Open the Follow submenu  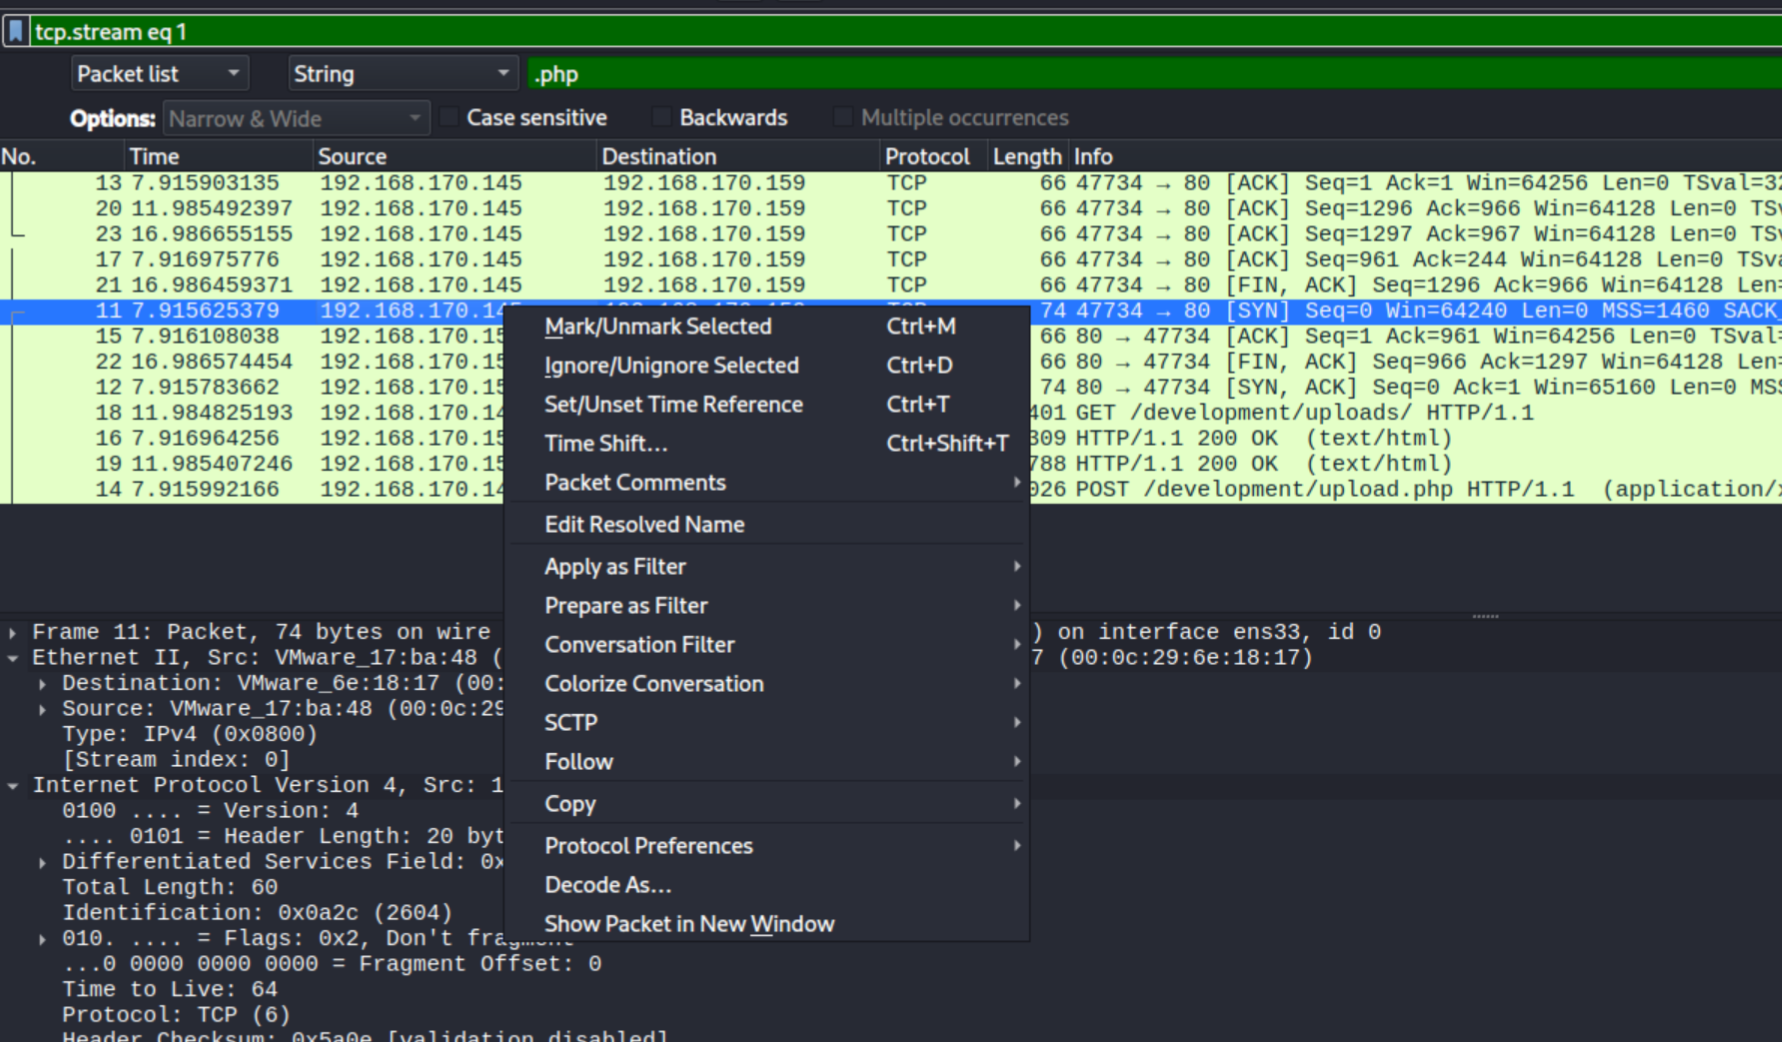pyautogui.click(x=768, y=761)
